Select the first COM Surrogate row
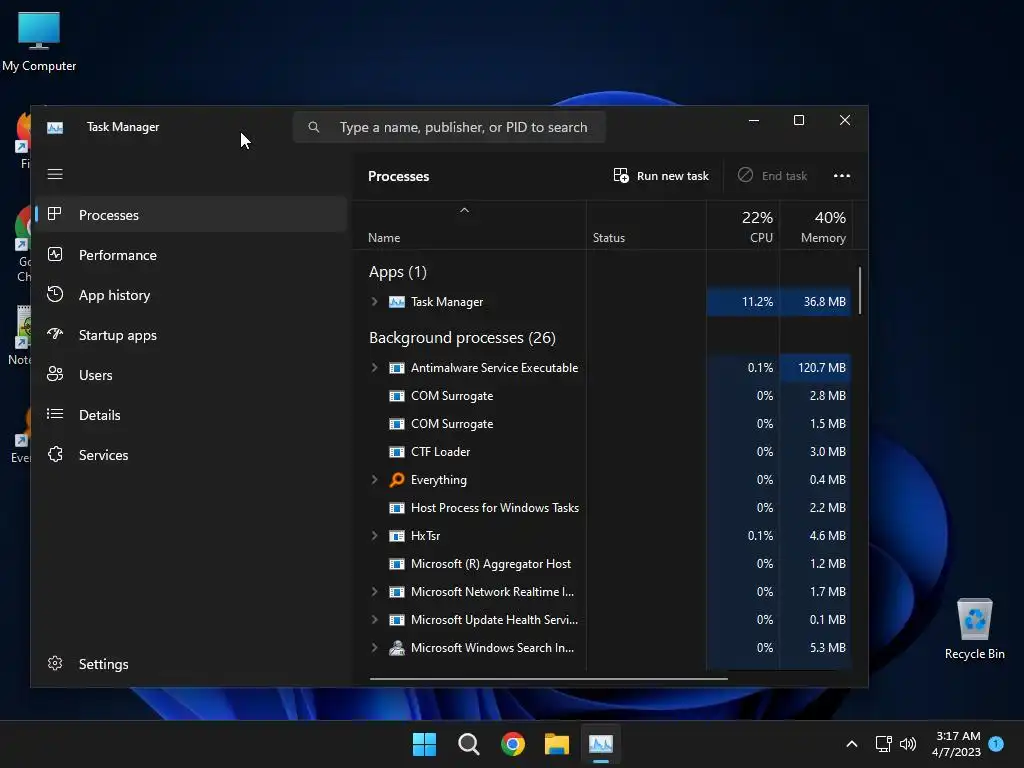 click(x=603, y=396)
